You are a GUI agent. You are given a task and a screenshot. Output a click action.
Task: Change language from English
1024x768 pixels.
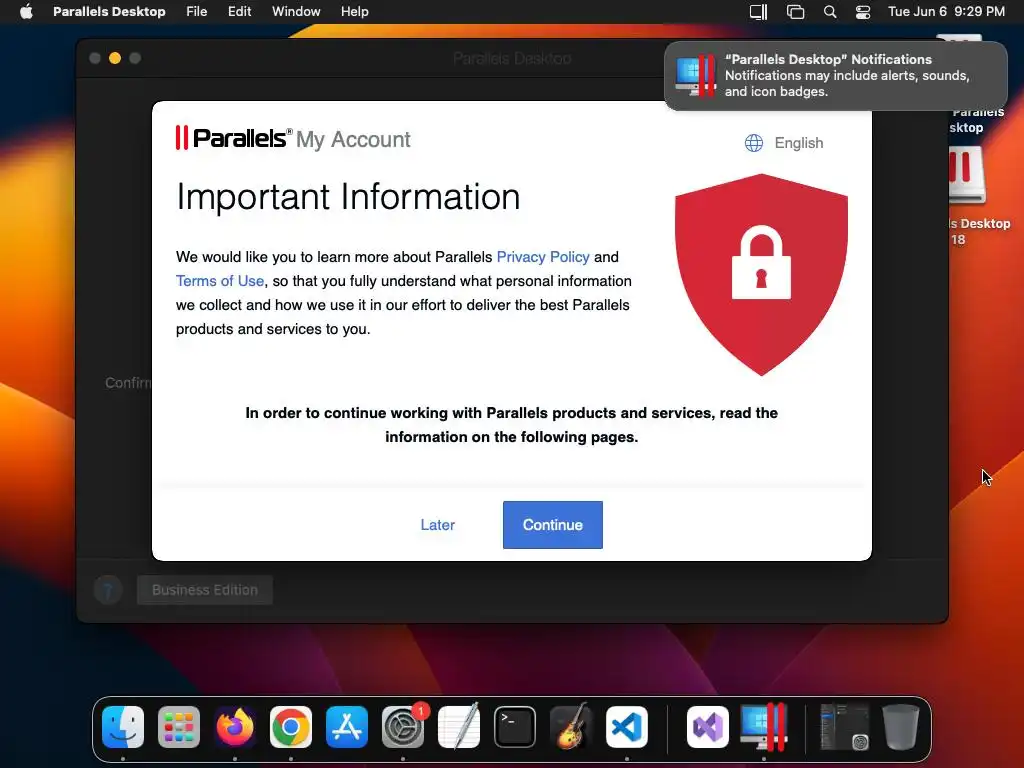798,143
